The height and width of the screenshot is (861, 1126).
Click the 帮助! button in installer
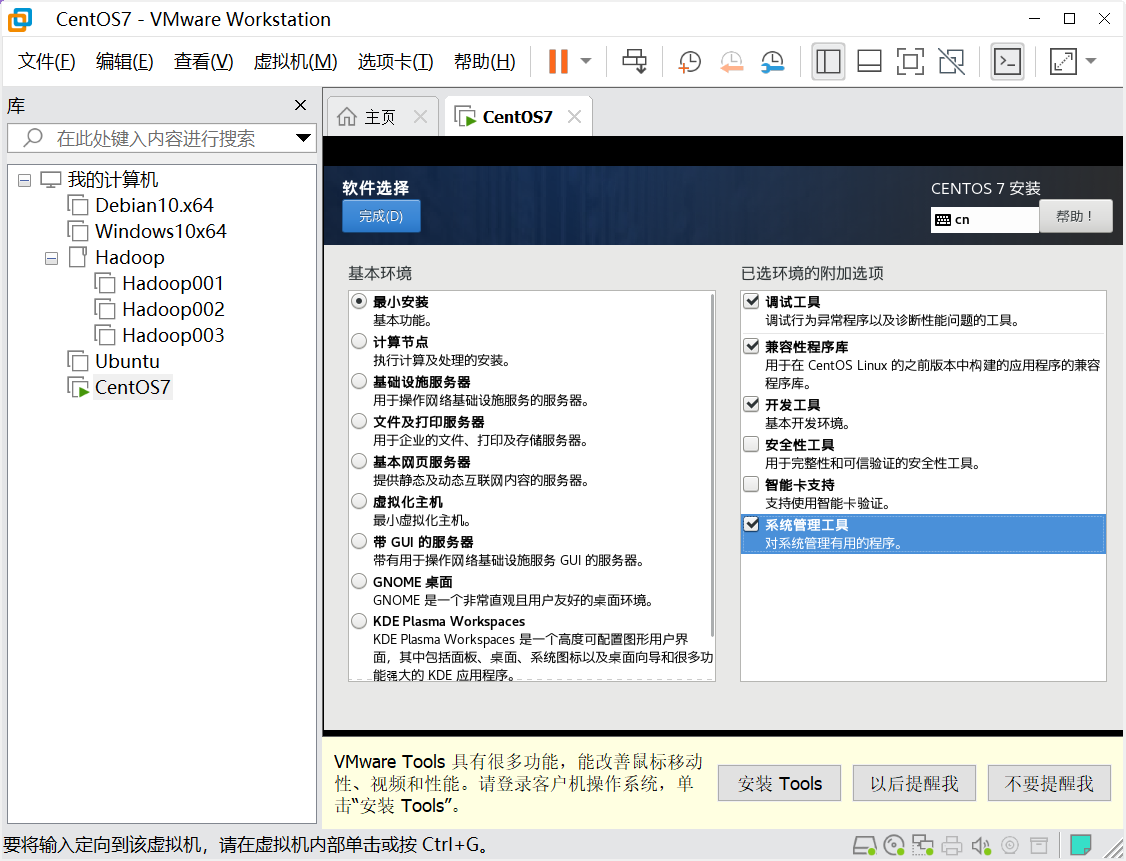[1075, 216]
